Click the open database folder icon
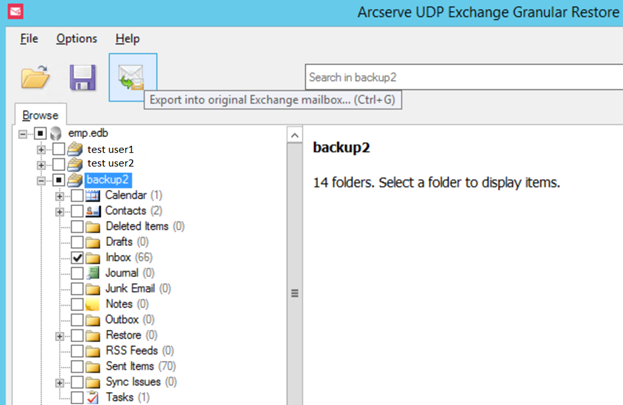This screenshot has height=405, width=623. 35,77
